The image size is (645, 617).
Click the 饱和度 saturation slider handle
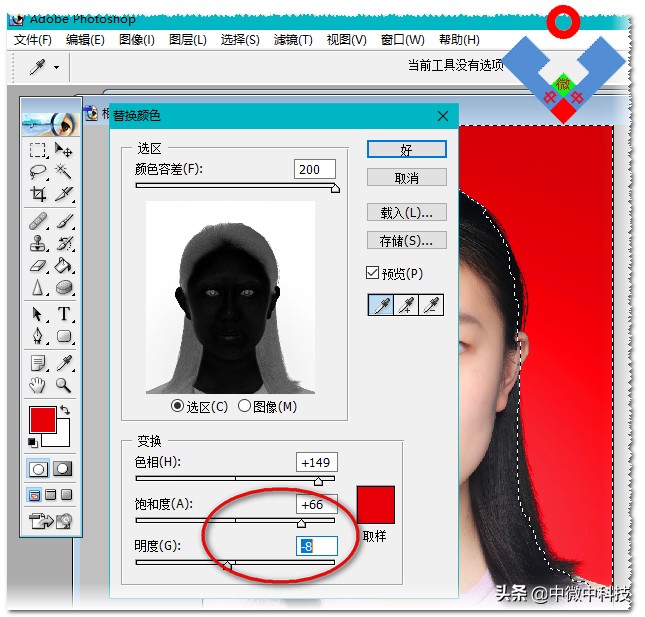tap(301, 523)
